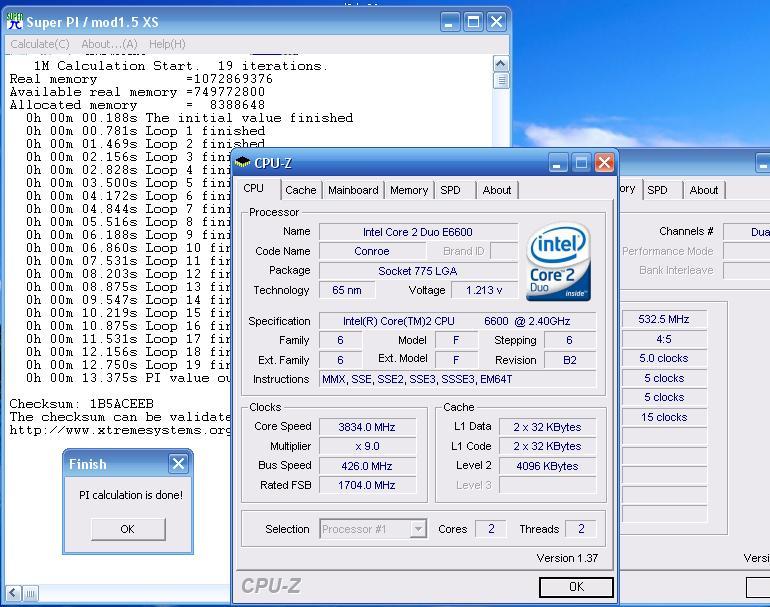770x607 pixels.
Task: Click the PI calculation is done! message
Action: click(x=131, y=495)
